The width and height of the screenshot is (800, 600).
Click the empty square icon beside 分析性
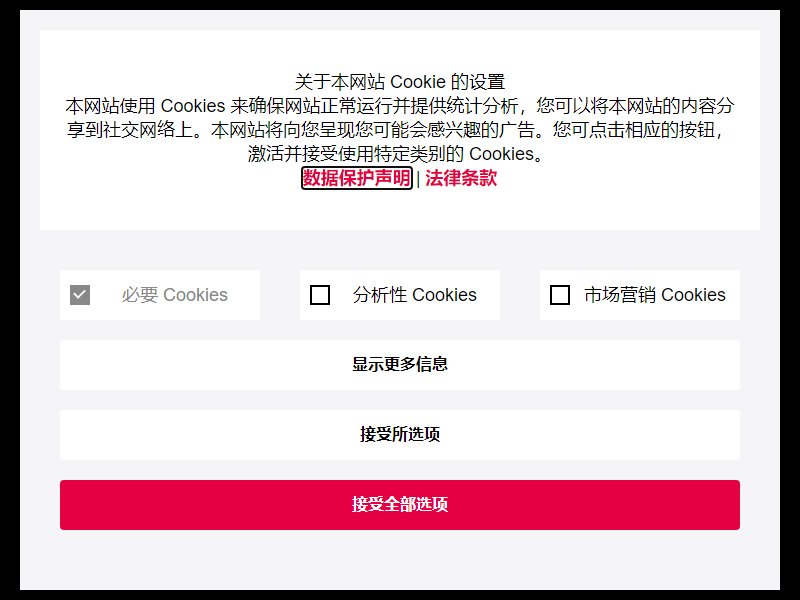320,295
